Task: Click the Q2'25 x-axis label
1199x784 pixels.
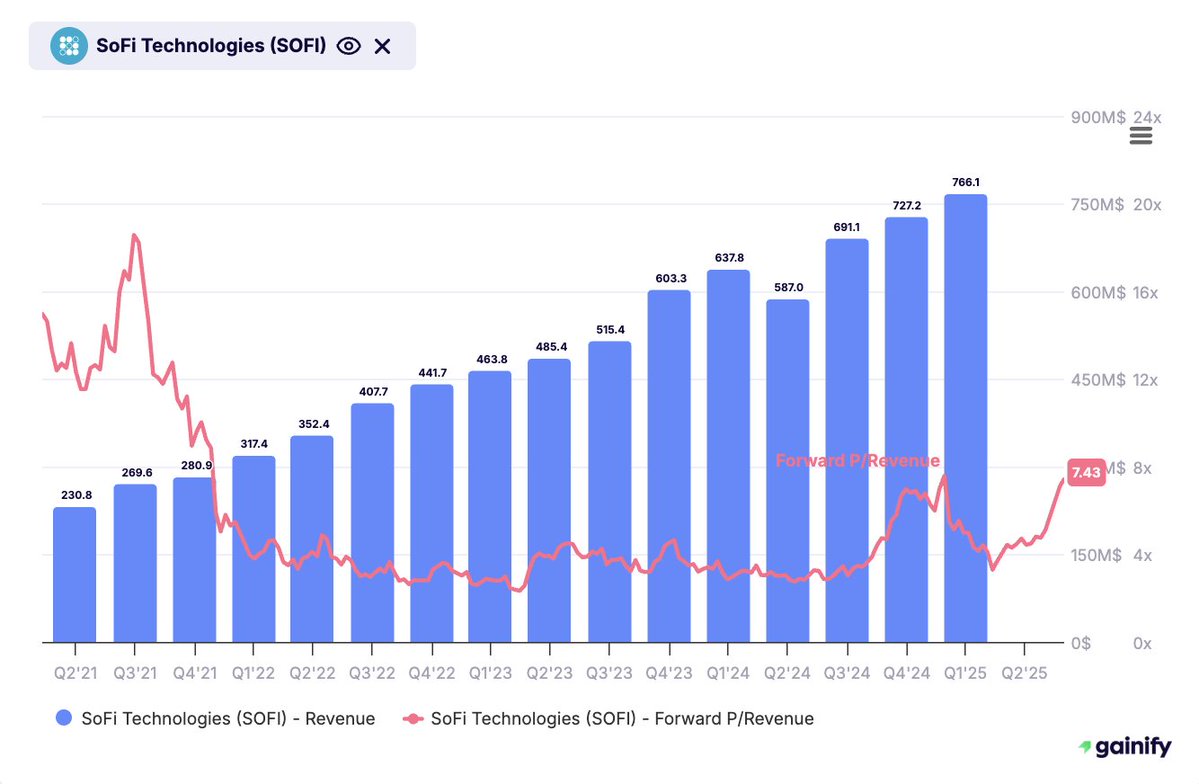Action: [1024, 673]
